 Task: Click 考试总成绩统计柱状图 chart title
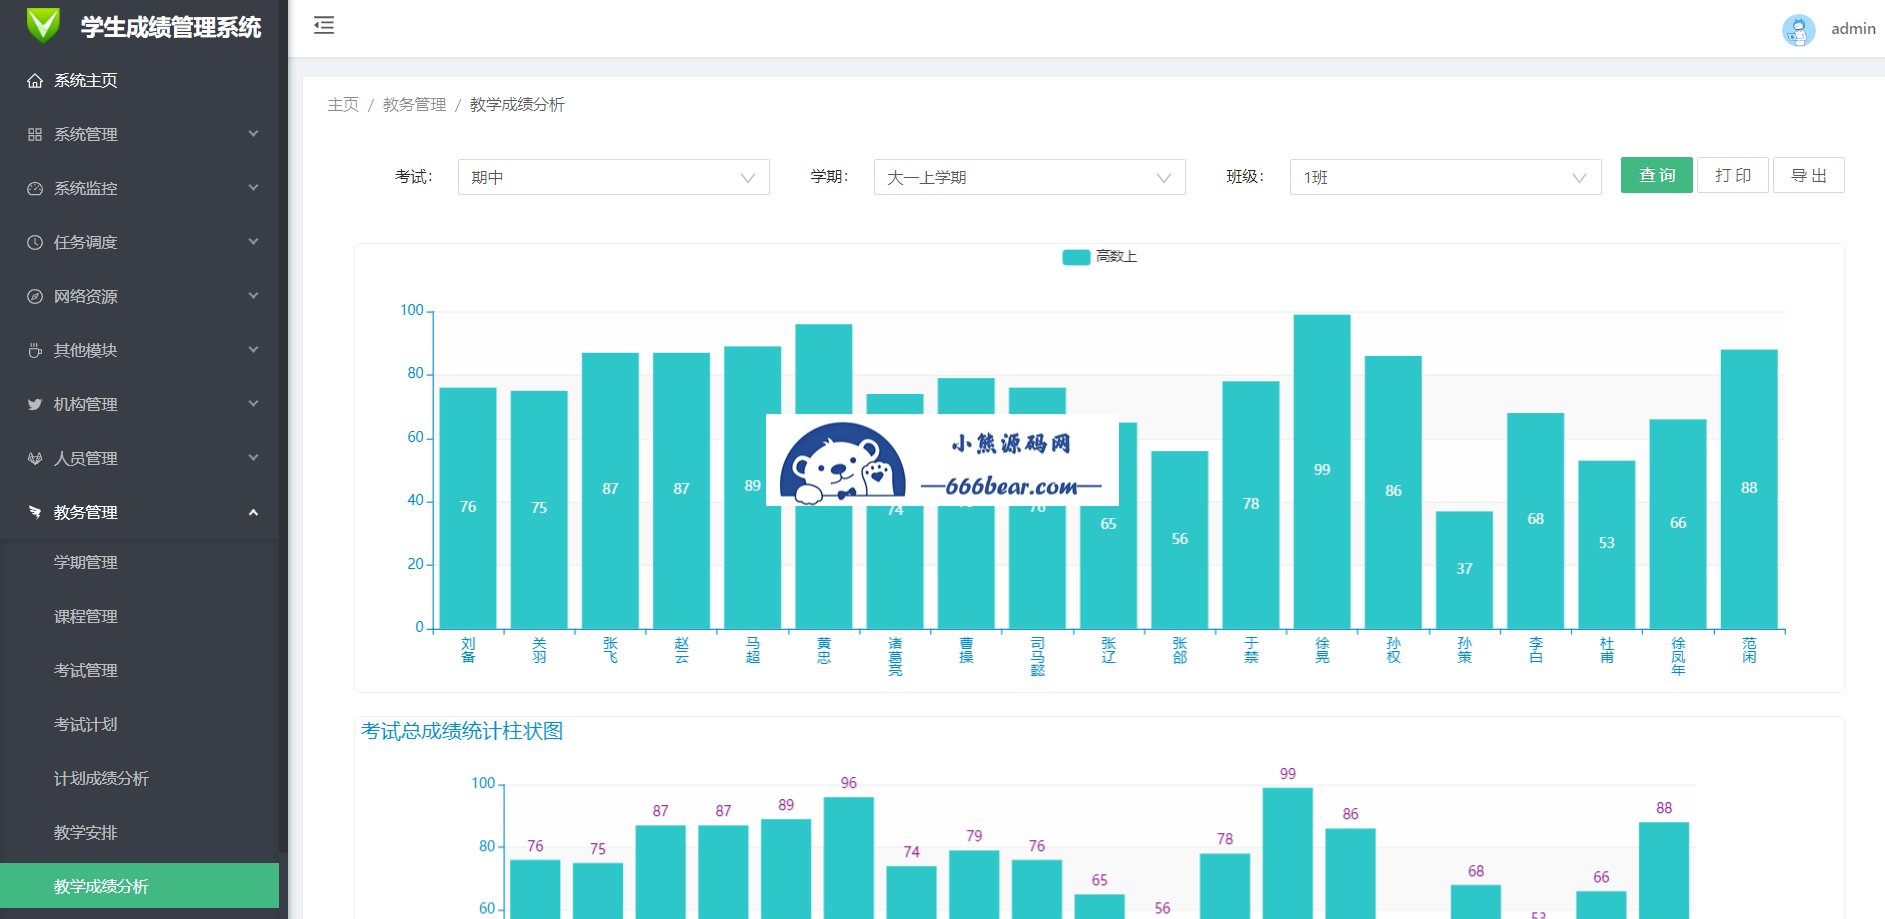462,731
